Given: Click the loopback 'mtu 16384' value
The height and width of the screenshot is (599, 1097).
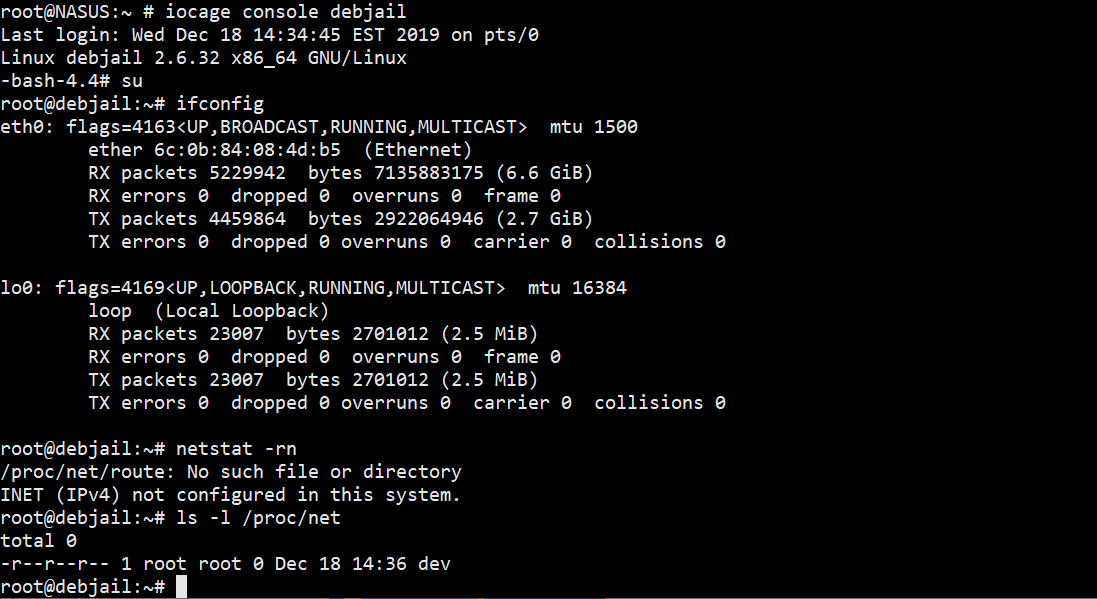Looking at the screenshot, I should [577, 288].
